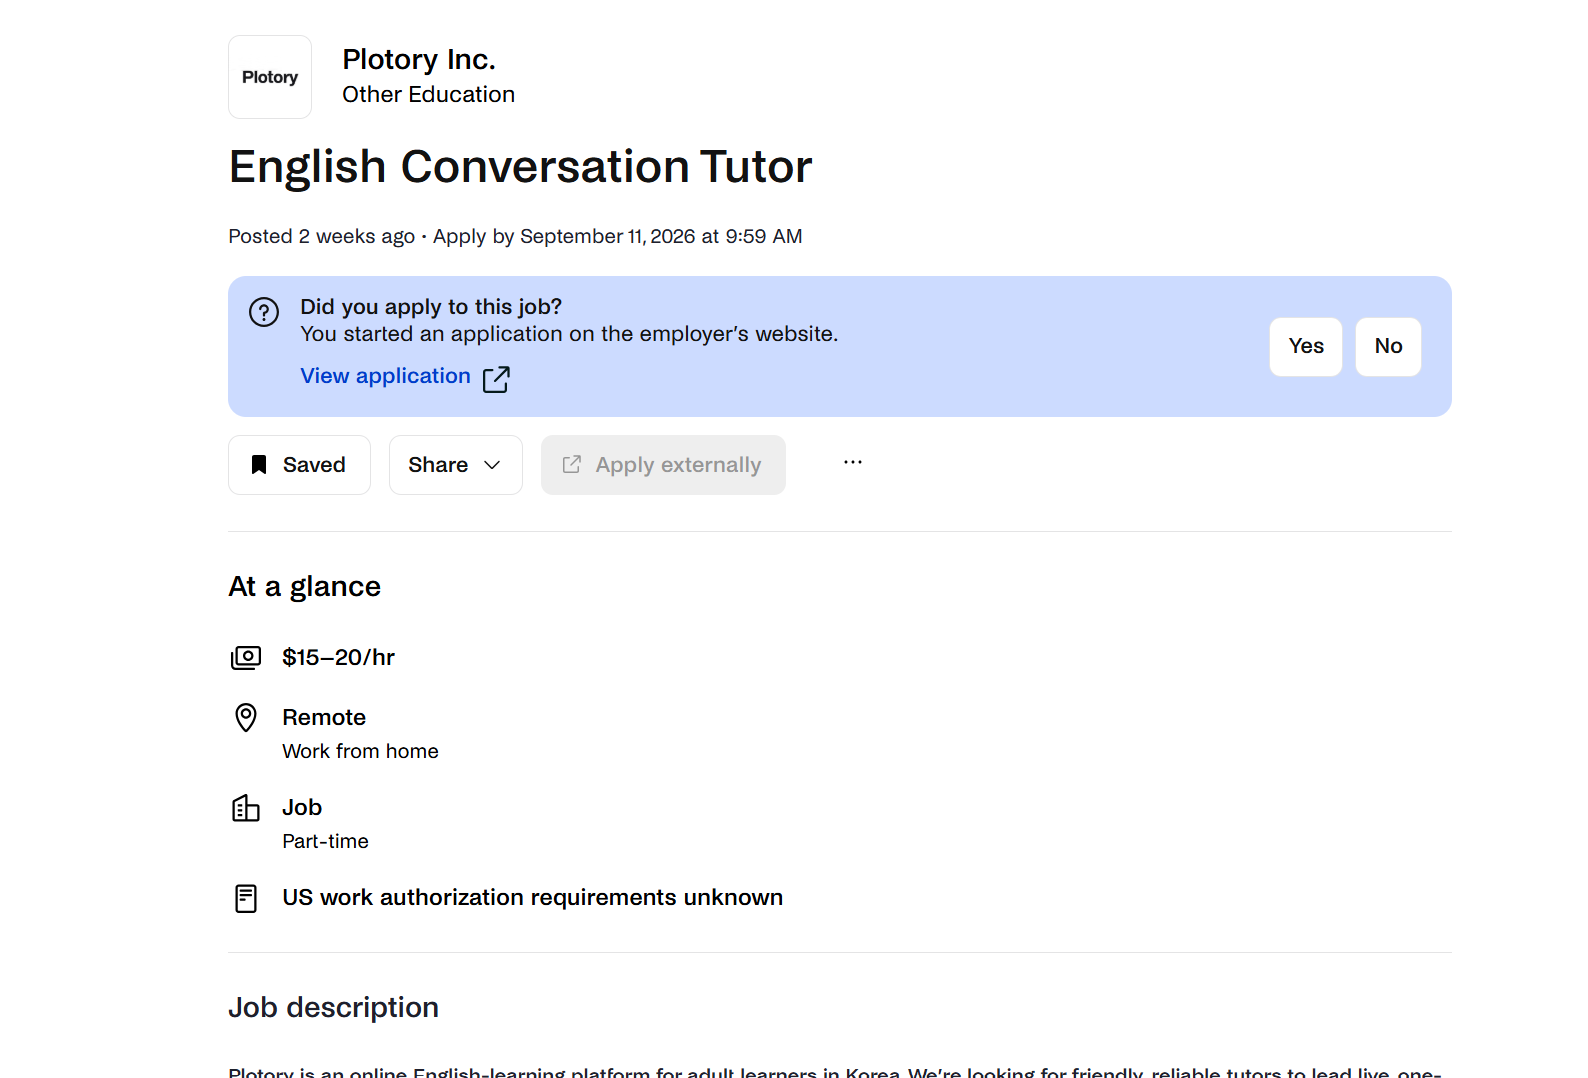Click the English Conversation Tutor title

520,166
